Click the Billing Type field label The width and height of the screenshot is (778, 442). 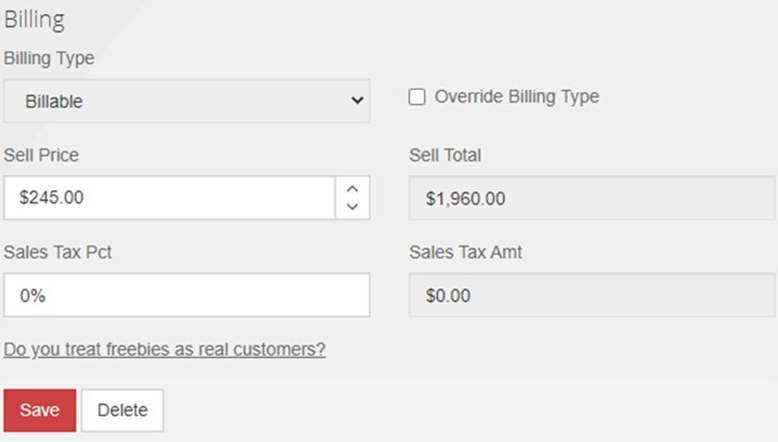[x=49, y=58]
